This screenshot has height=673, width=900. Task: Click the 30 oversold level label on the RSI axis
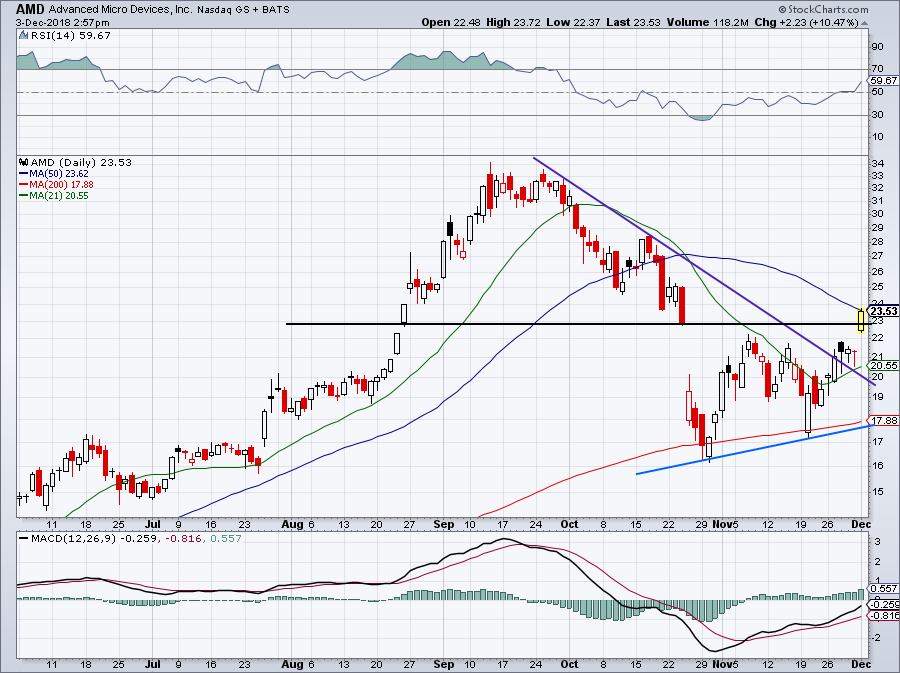tap(878, 115)
